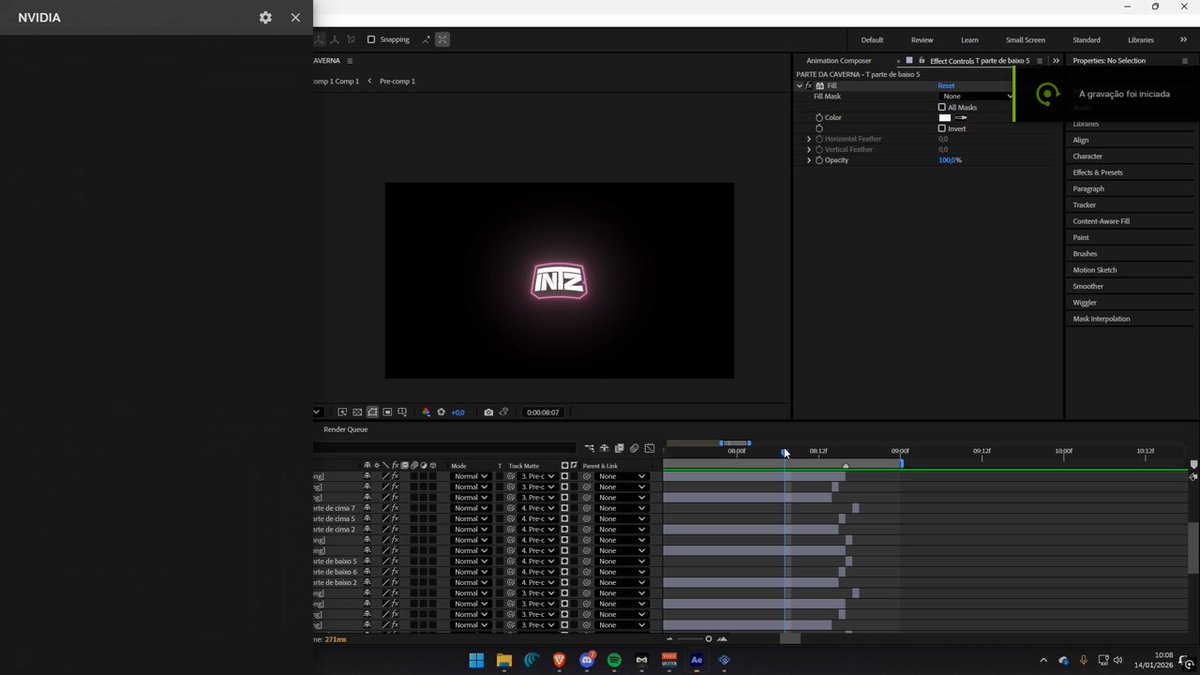The height and width of the screenshot is (675, 1200).
Task: Open NVIDIA overlay settings gear
Action: pos(265,17)
